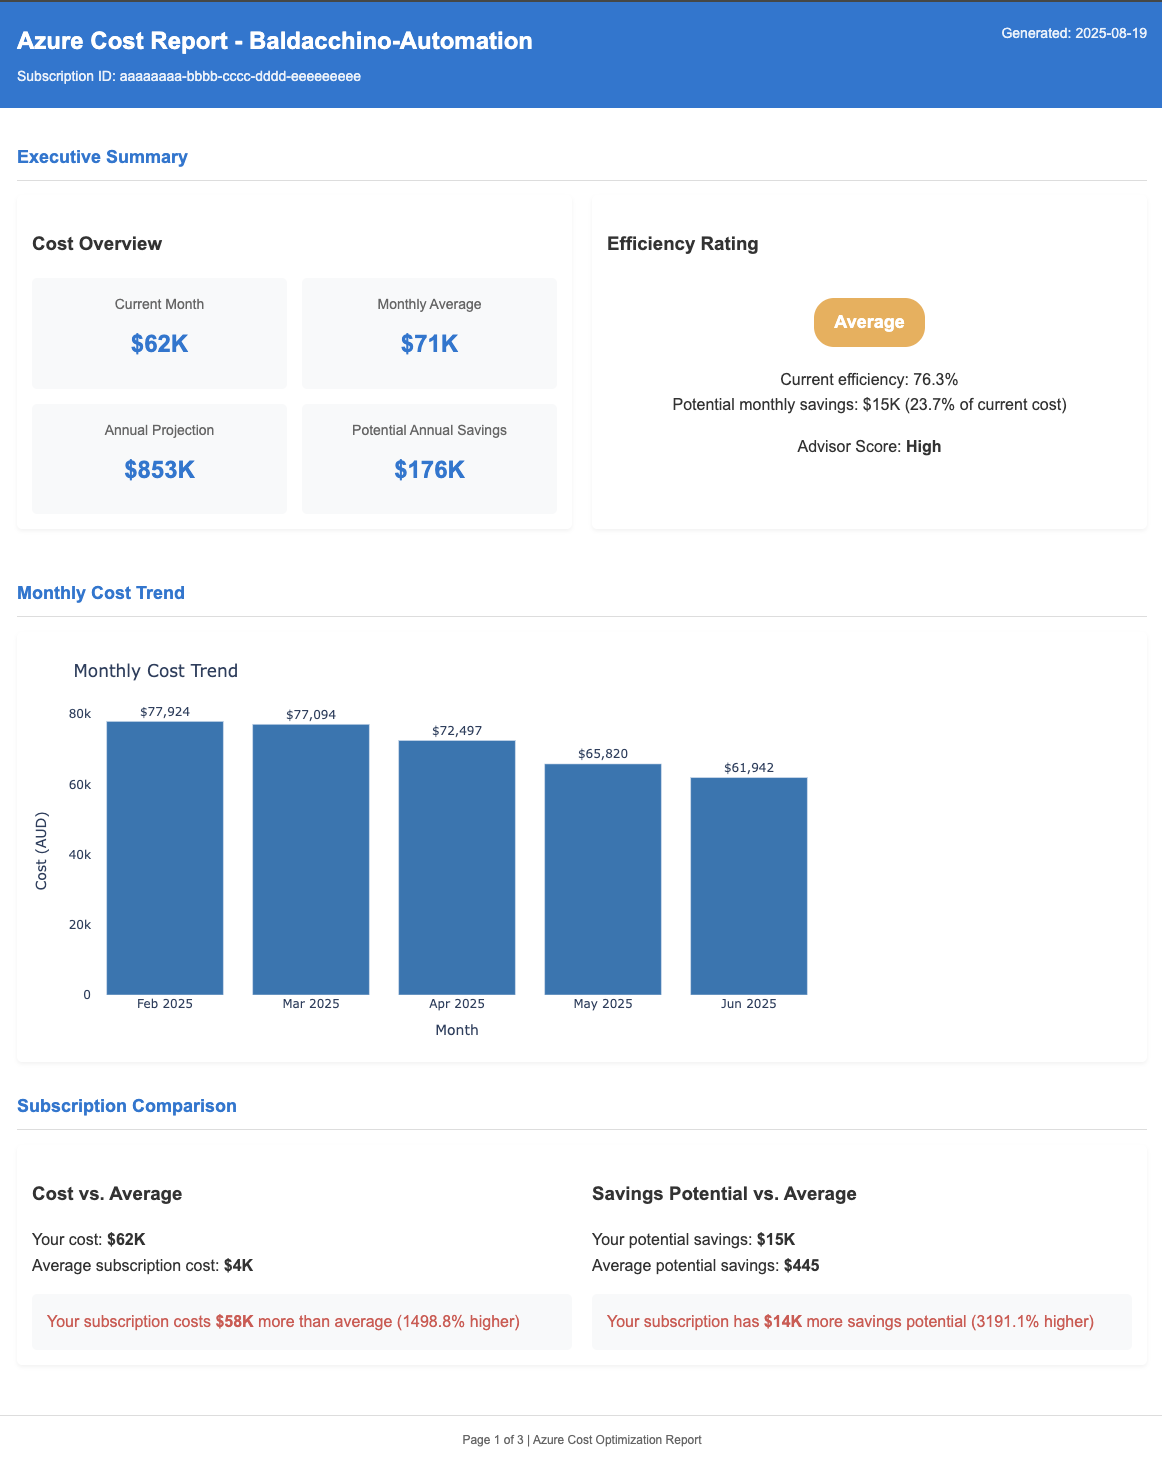Select the 40k y-axis tick label
This screenshot has height=1460, width=1162.
[x=80, y=855]
